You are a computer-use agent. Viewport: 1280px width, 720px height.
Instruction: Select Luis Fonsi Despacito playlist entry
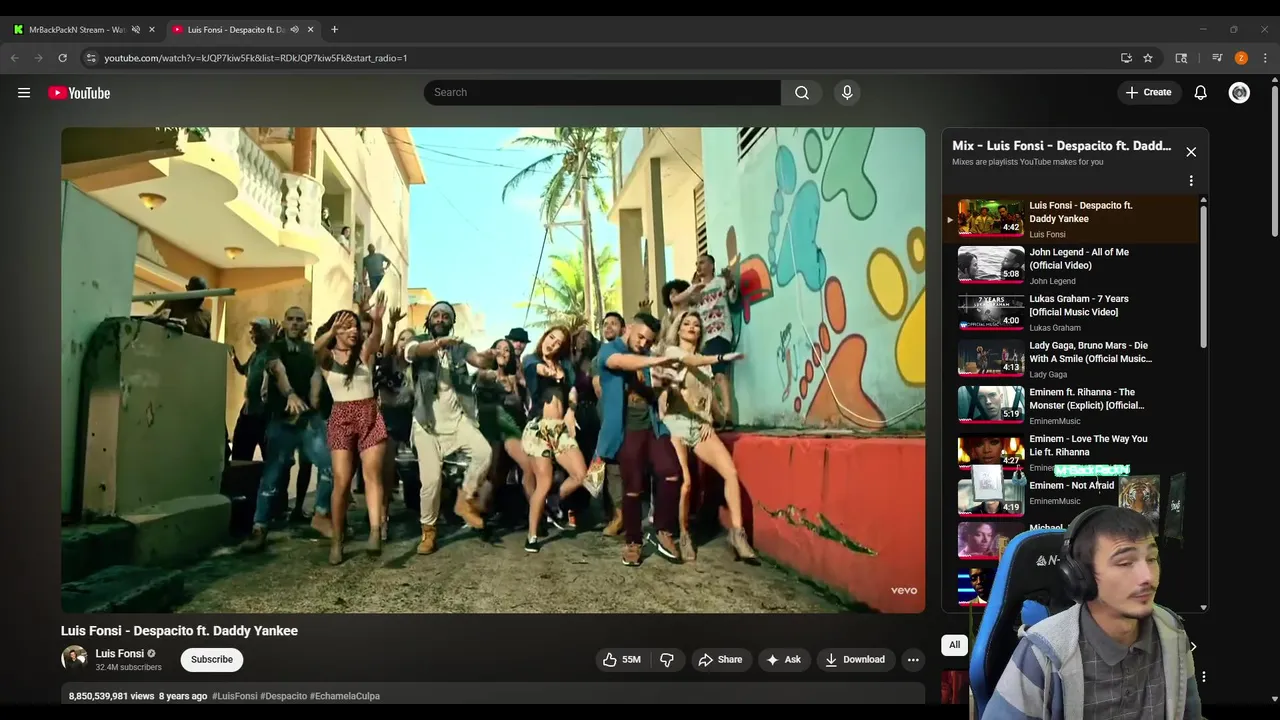click(x=1070, y=219)
